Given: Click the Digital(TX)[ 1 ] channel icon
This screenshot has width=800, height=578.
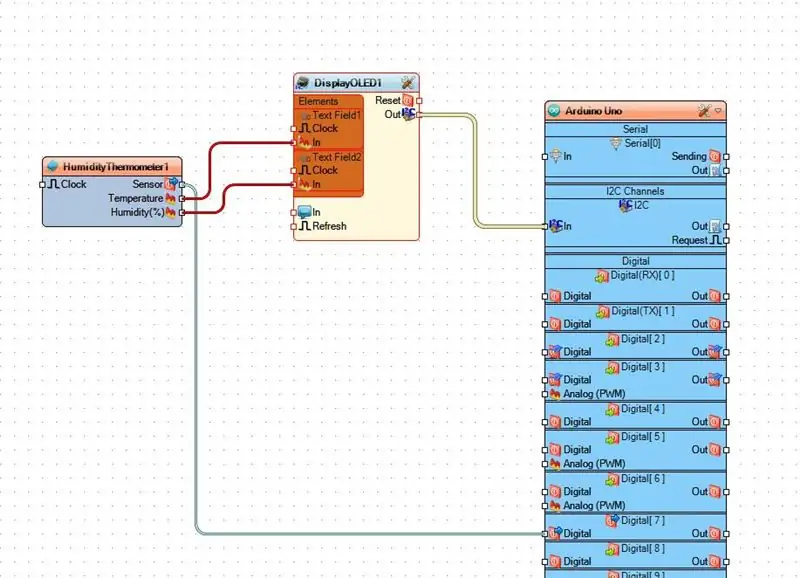Looking at the screenshot, I should [603, 312].
